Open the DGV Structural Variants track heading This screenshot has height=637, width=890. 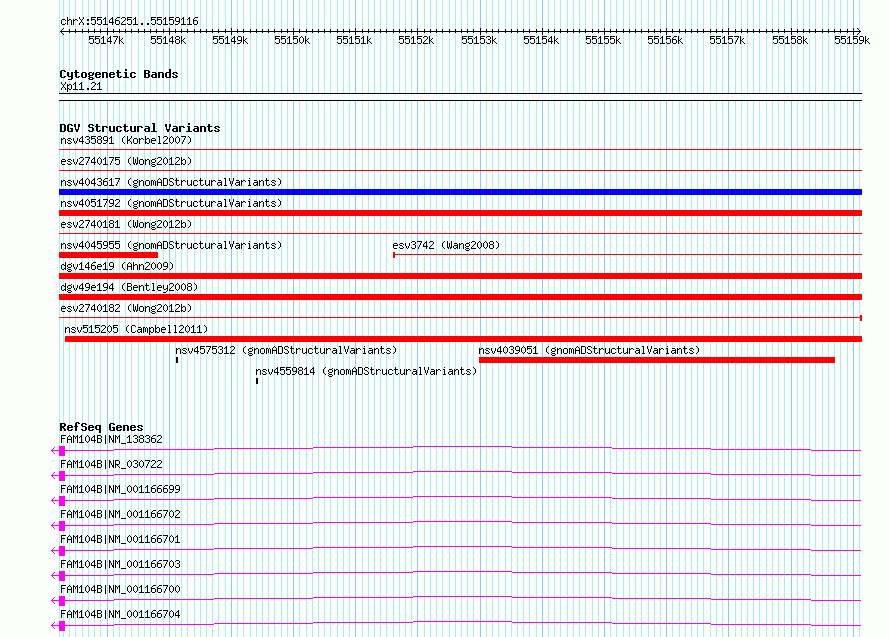pos(140,128)
